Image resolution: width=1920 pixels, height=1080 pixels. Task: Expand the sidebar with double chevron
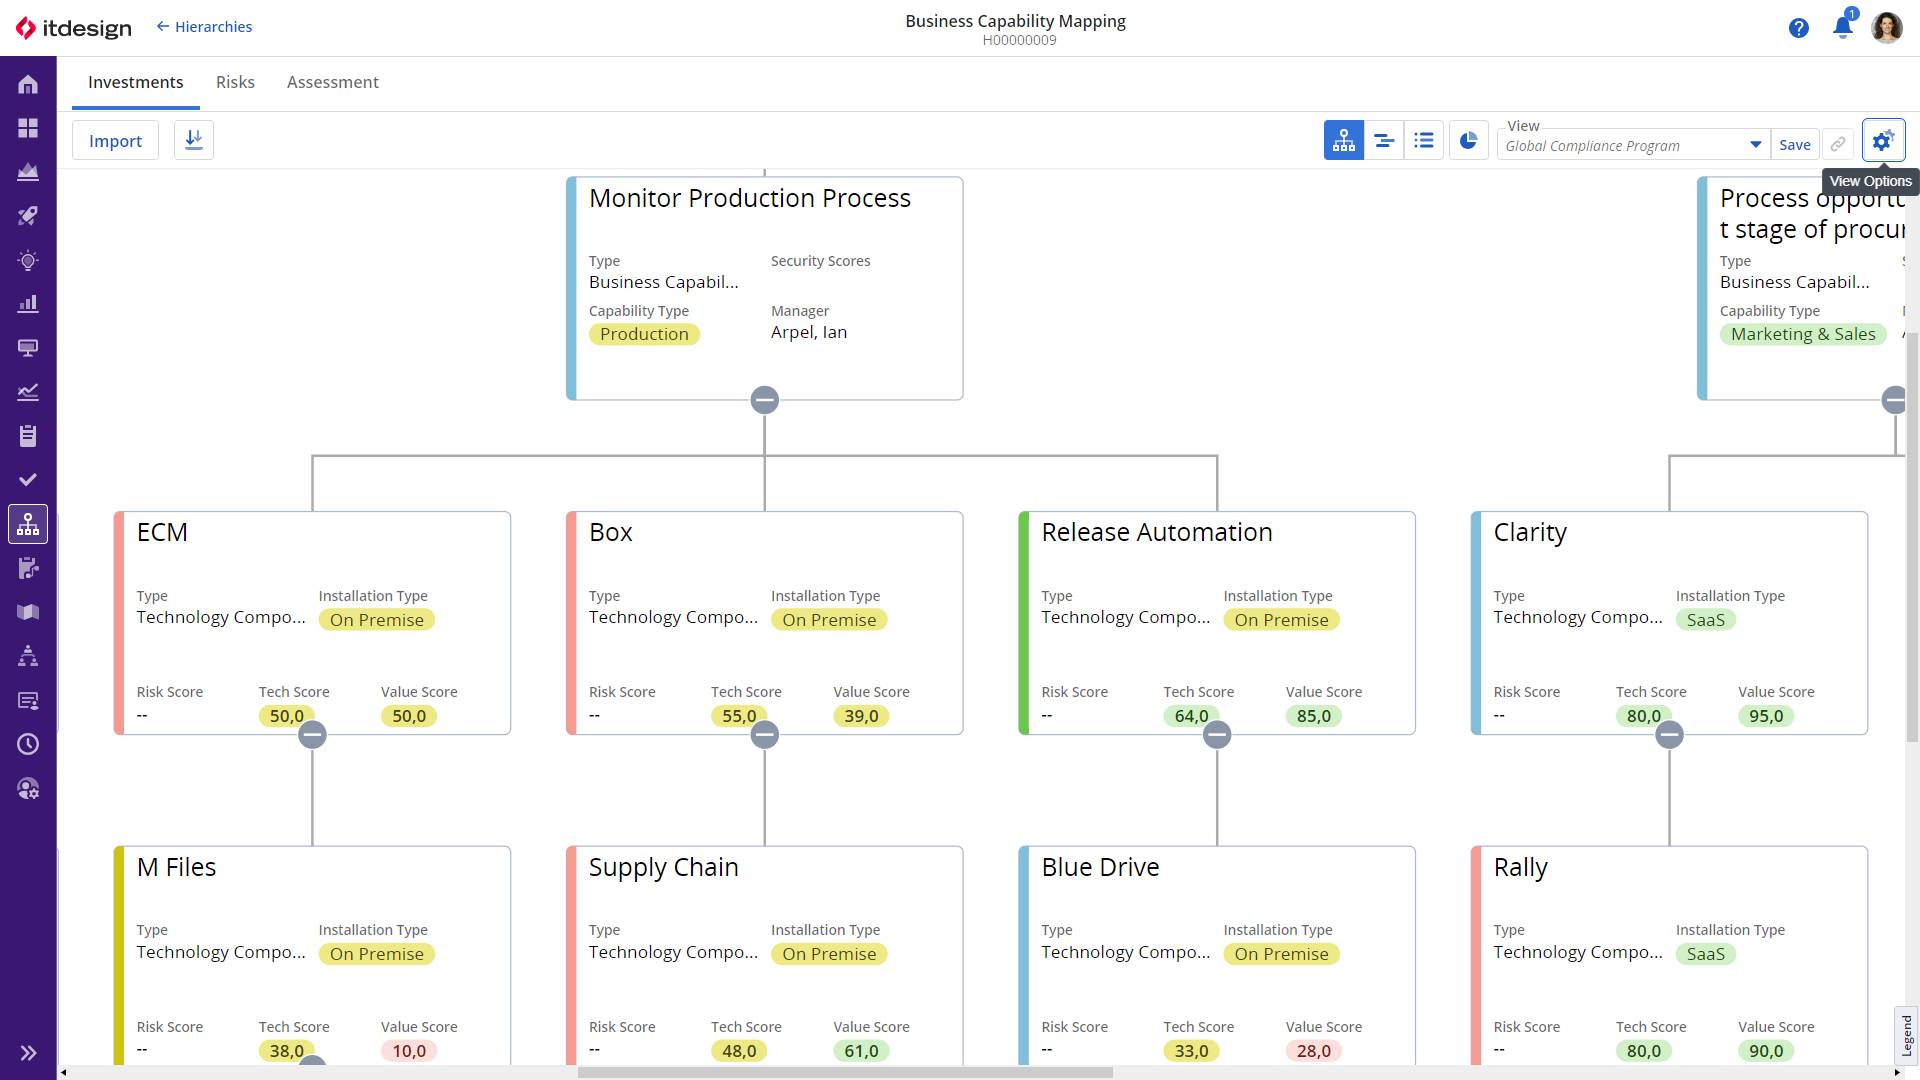(x=28, y=1052)
